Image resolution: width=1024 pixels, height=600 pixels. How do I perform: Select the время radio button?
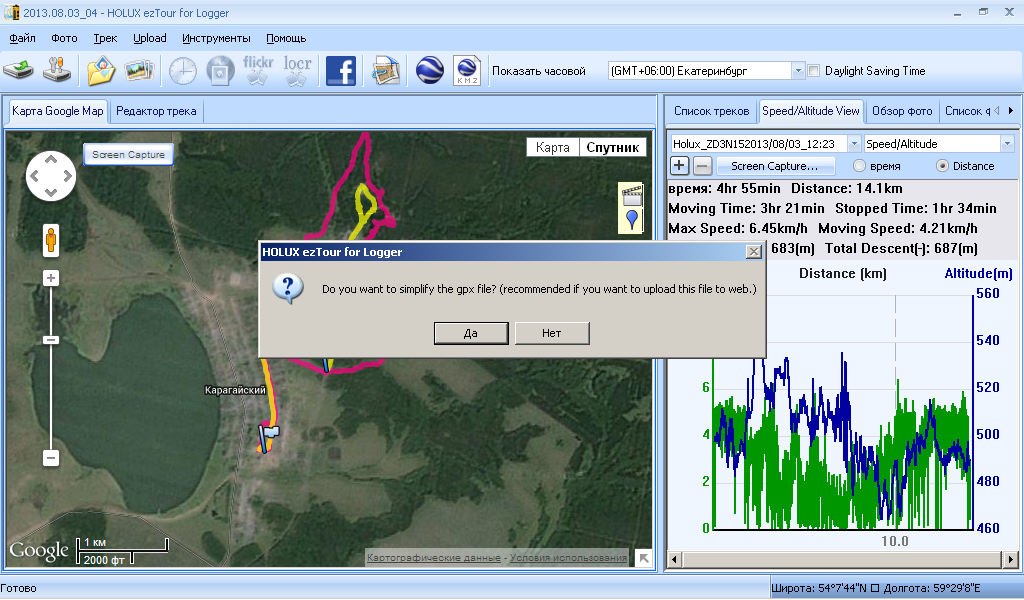859,166
